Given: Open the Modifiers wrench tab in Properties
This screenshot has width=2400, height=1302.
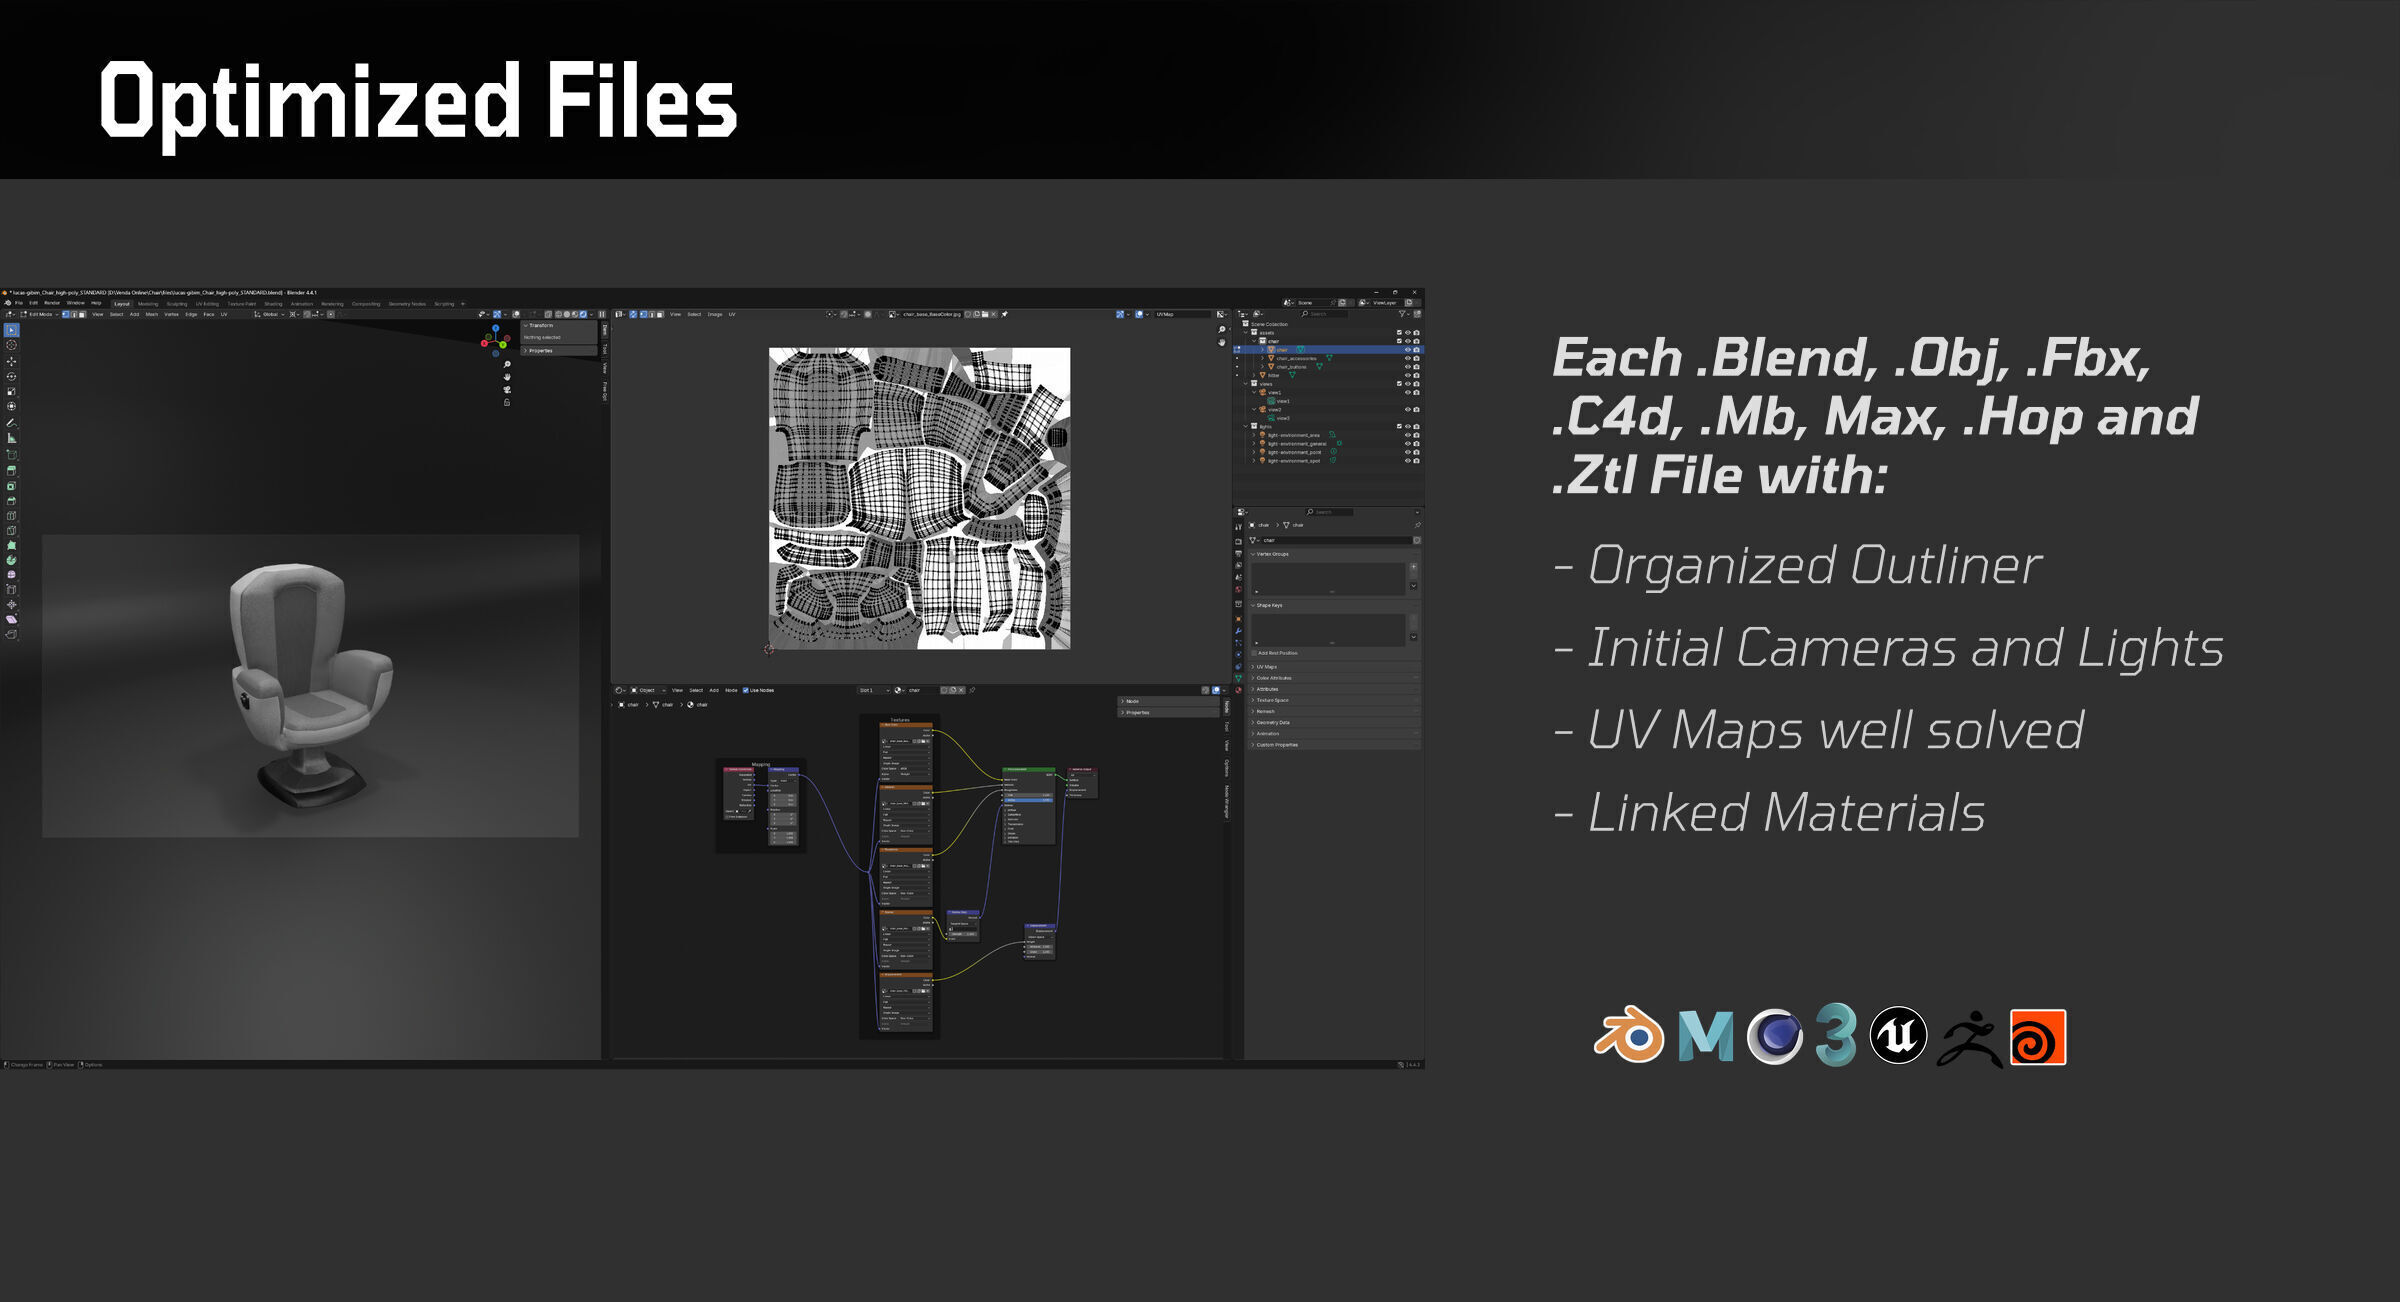Looking at the screenshot, I should (x=1238, y=631).
